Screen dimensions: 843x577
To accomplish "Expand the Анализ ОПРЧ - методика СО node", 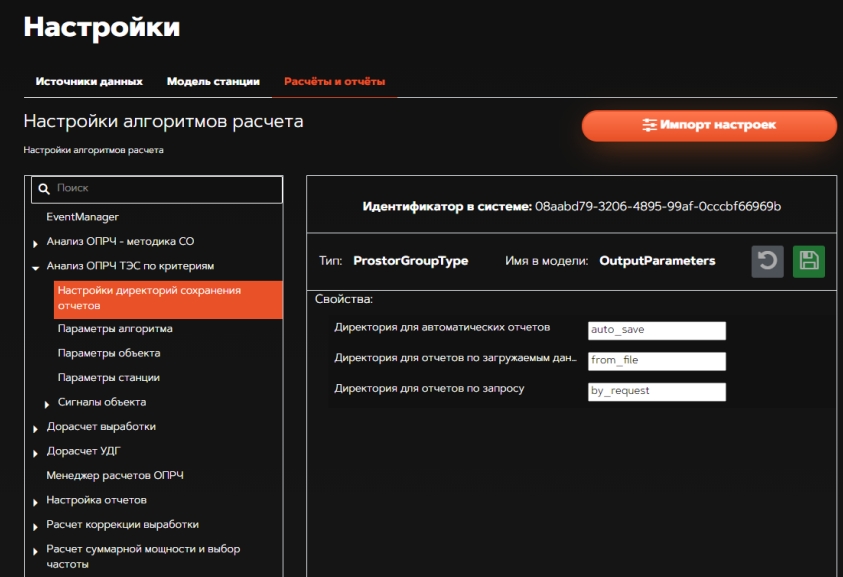I will [x=36, y=243].
